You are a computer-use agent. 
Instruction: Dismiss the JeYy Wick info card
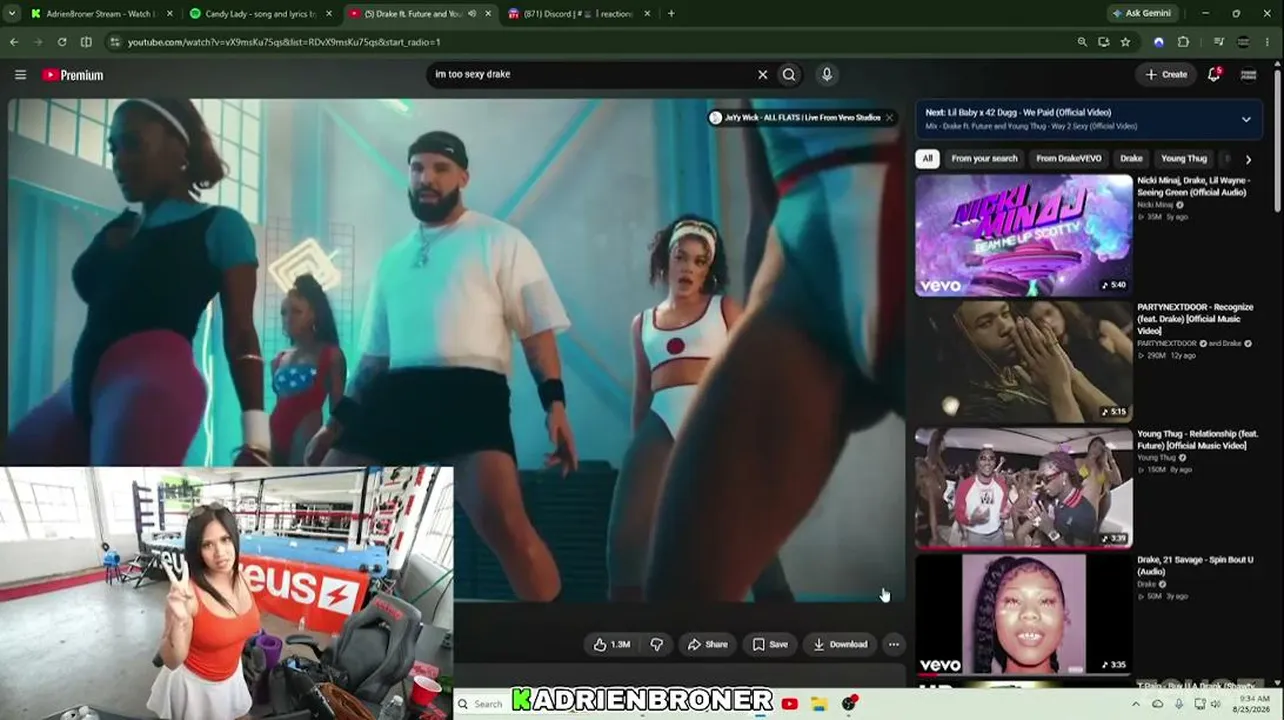click(889, 118)
